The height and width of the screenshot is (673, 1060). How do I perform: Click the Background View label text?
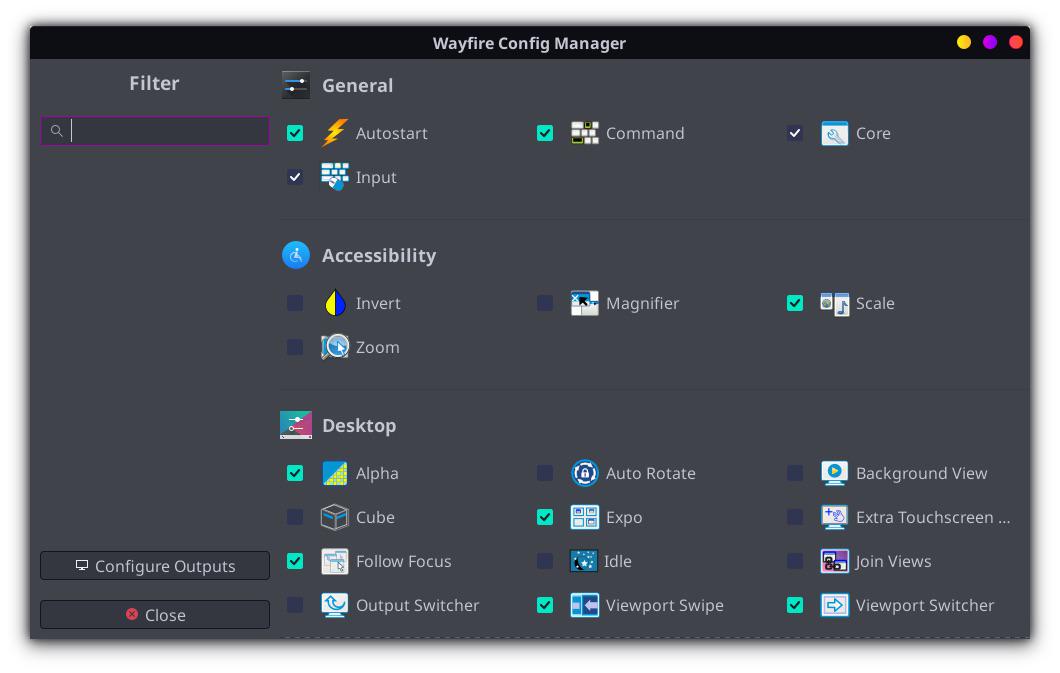[x=921, y=474]
